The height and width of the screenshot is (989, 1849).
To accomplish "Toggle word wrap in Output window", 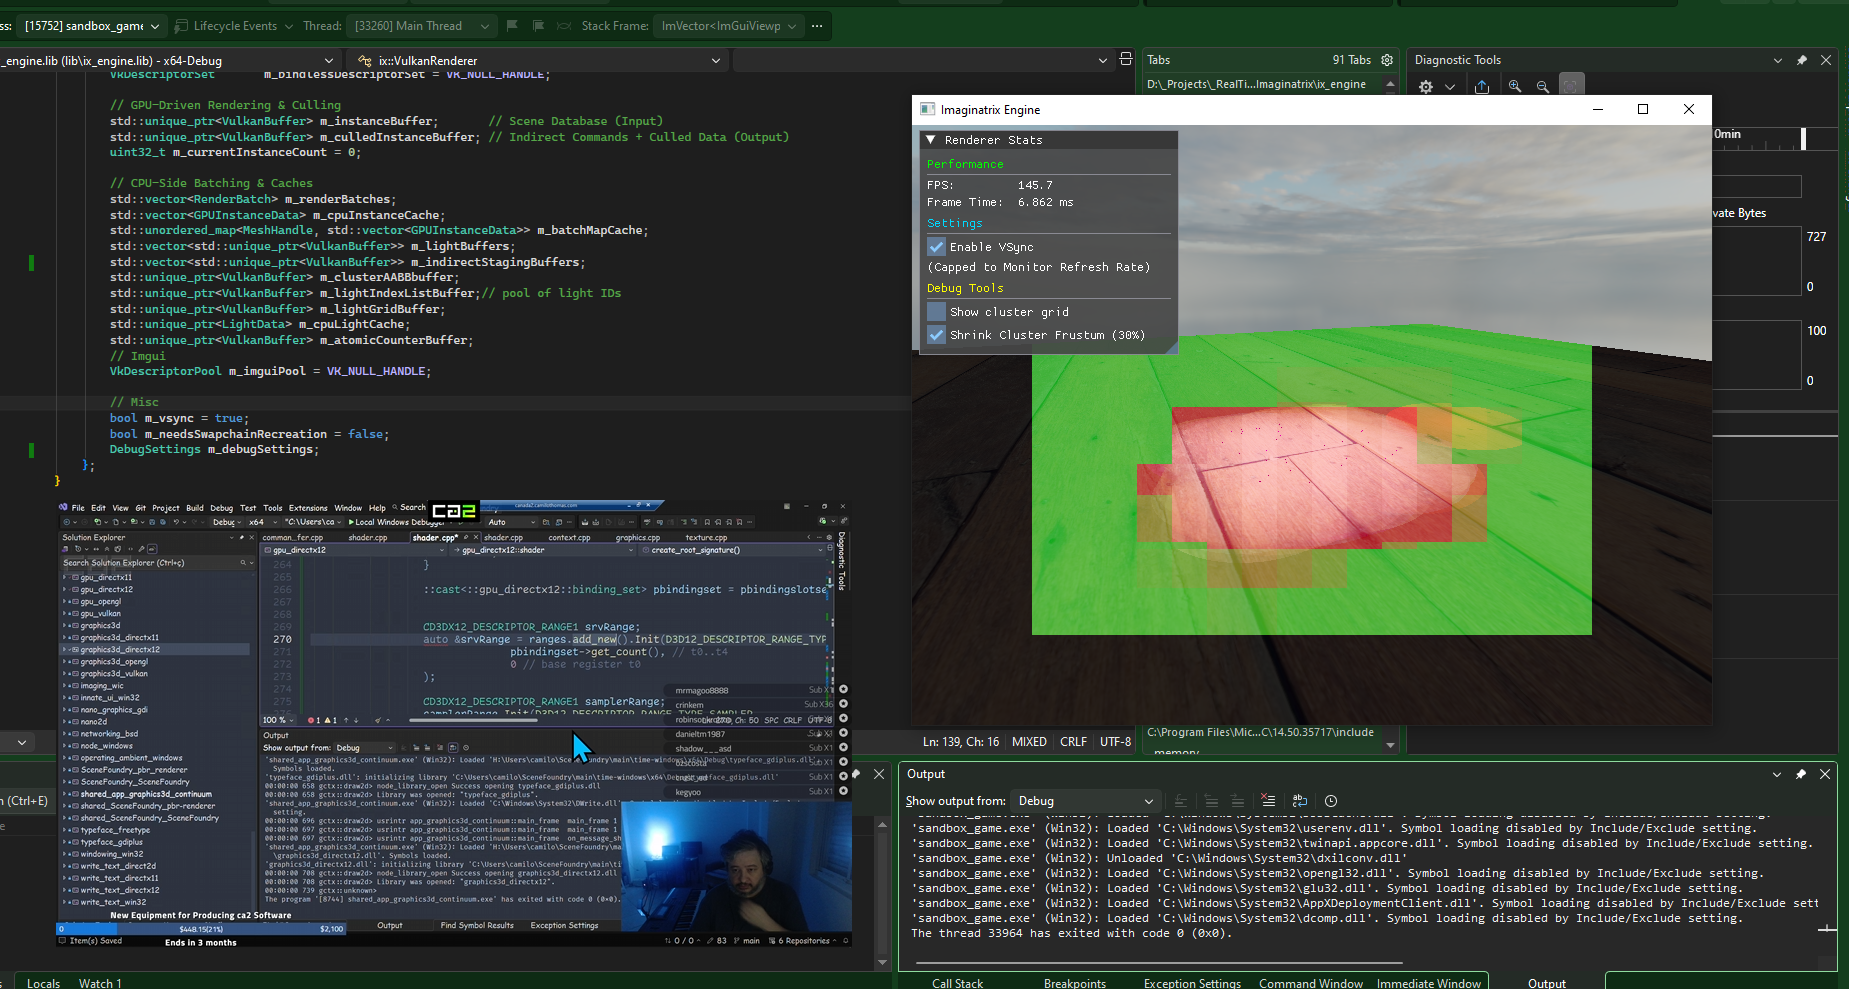I will pos(1300,801).
